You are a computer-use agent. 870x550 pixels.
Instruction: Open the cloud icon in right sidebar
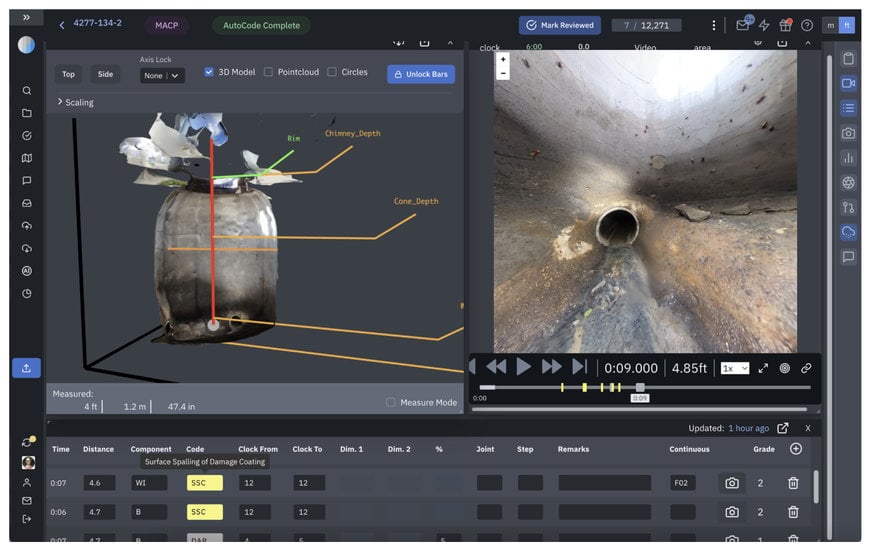click(x=848, y=232)
